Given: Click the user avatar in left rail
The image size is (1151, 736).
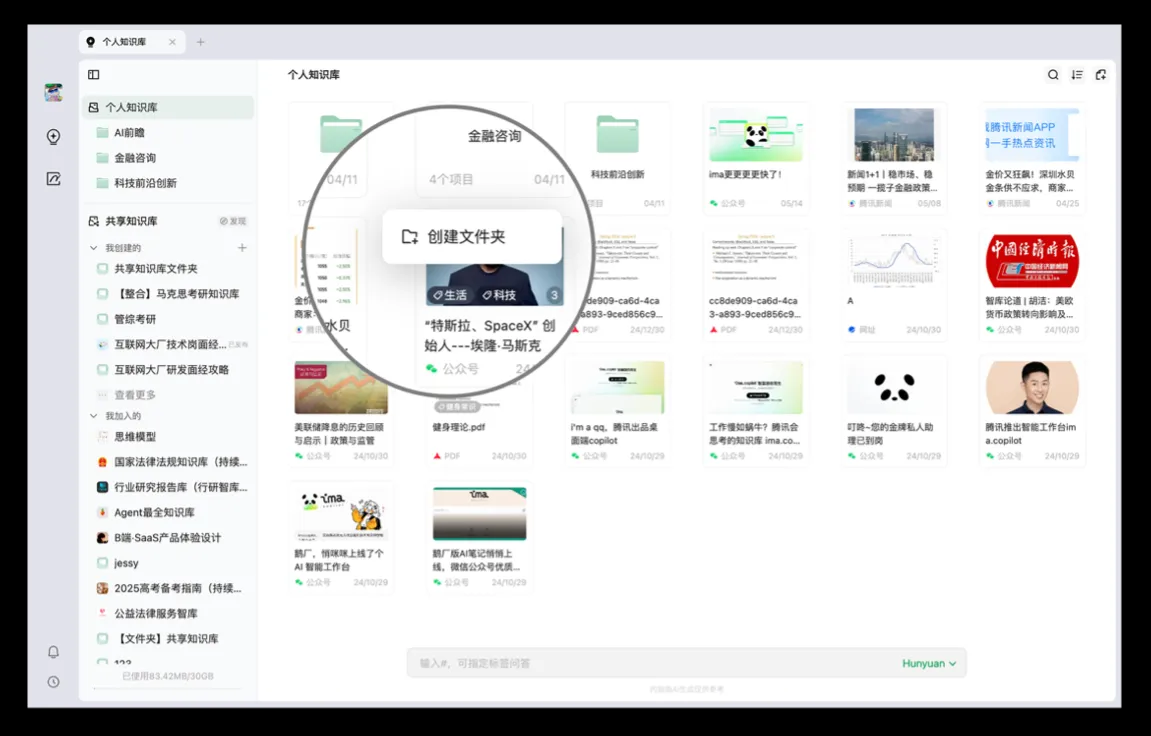Looking at the screenshot, I should [x=54, y=93].
